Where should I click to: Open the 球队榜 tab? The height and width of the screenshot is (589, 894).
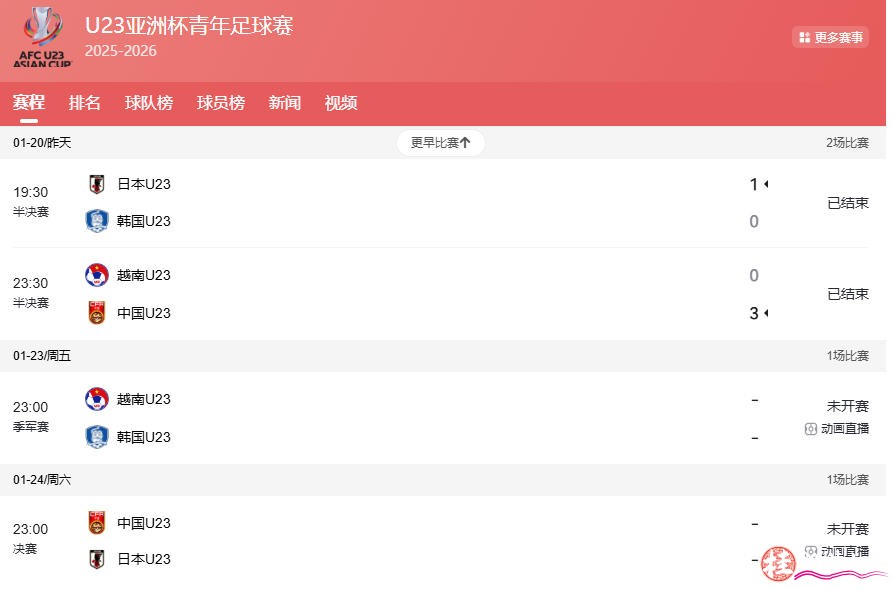149,103
